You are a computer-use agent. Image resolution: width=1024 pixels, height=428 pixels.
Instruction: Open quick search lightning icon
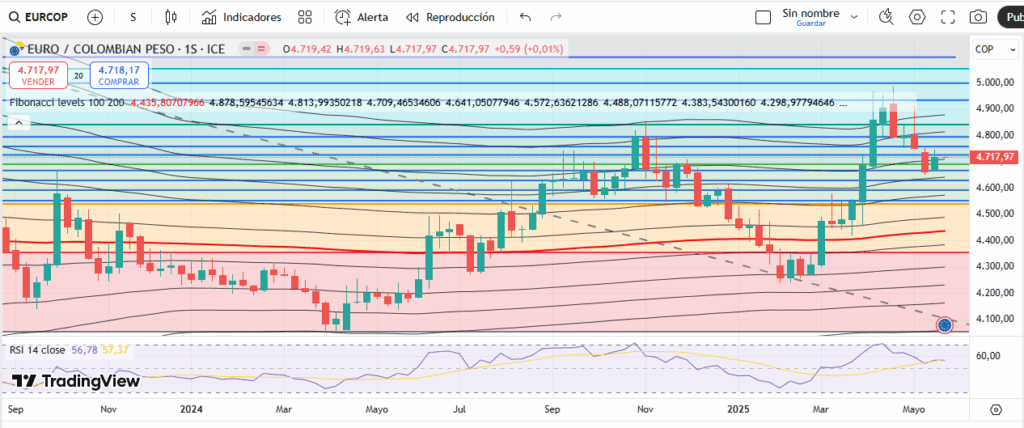click(886, 17)
